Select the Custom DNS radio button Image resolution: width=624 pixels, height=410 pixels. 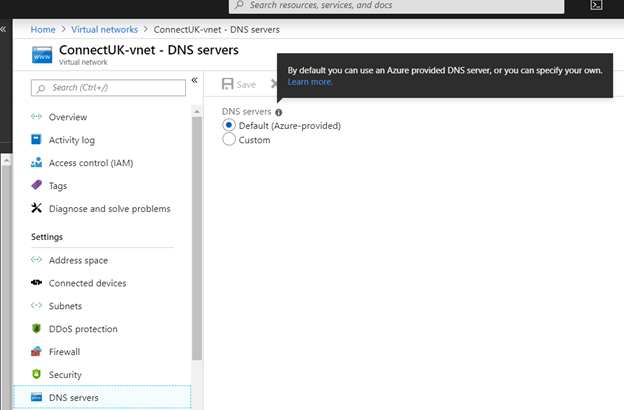coord(229,140)
